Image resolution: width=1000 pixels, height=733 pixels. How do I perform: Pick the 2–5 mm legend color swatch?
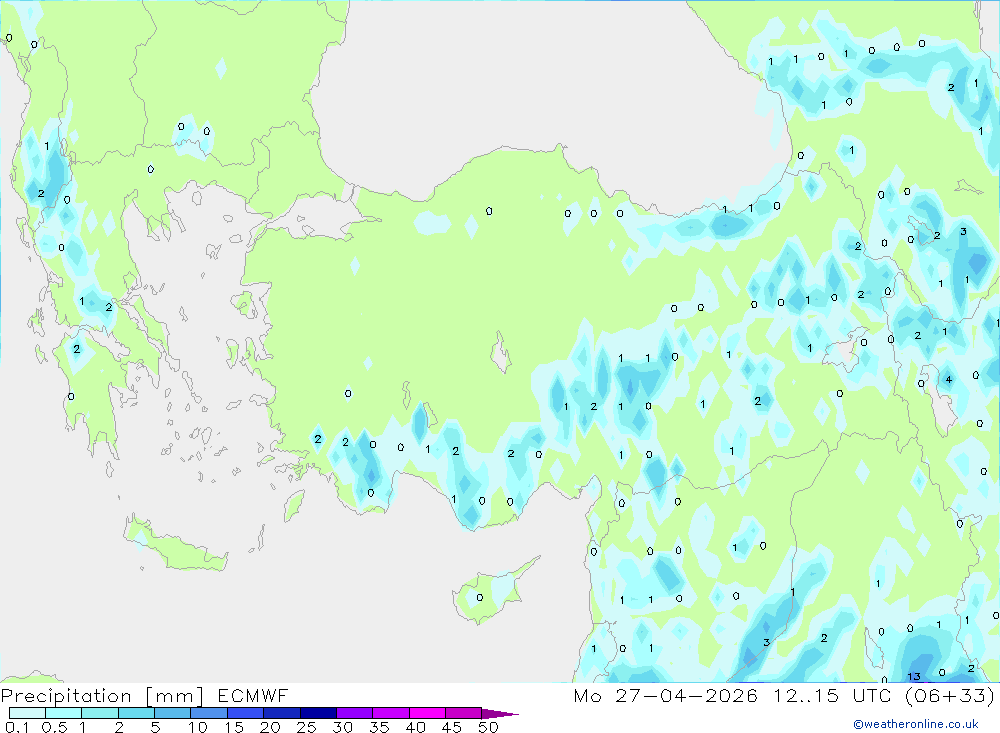136,713
